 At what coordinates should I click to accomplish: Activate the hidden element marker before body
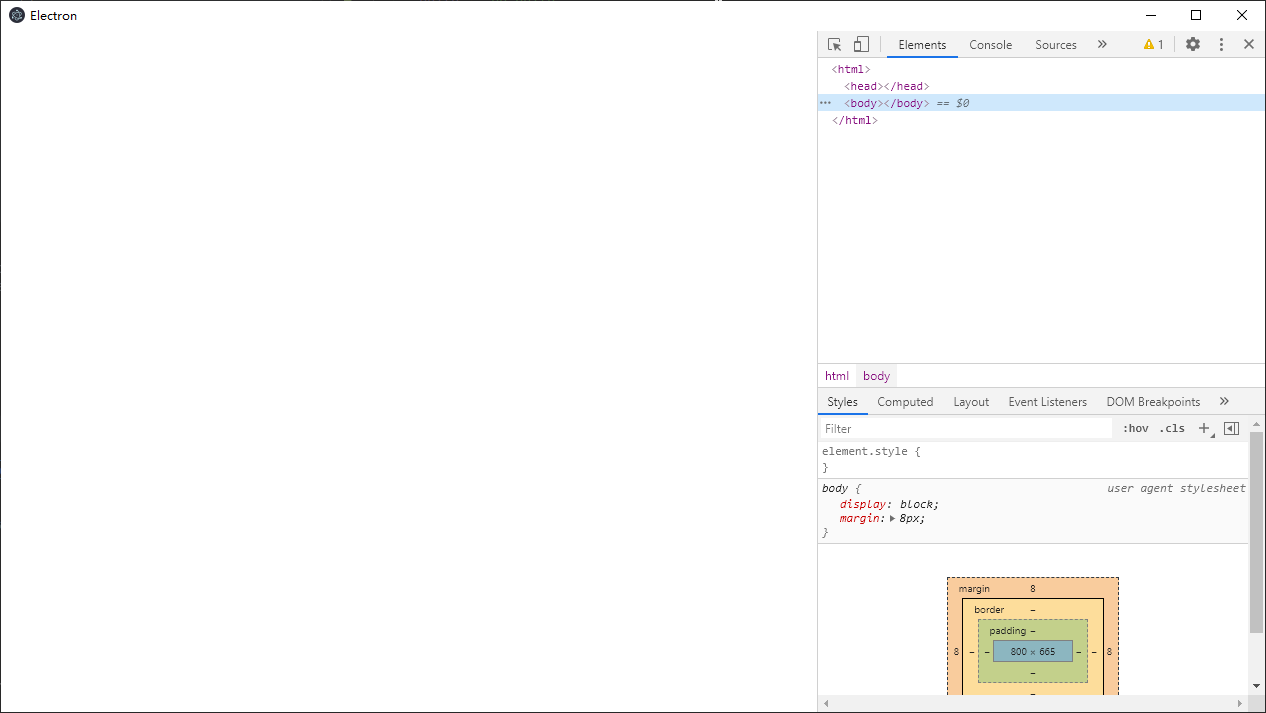pos(824,103)
